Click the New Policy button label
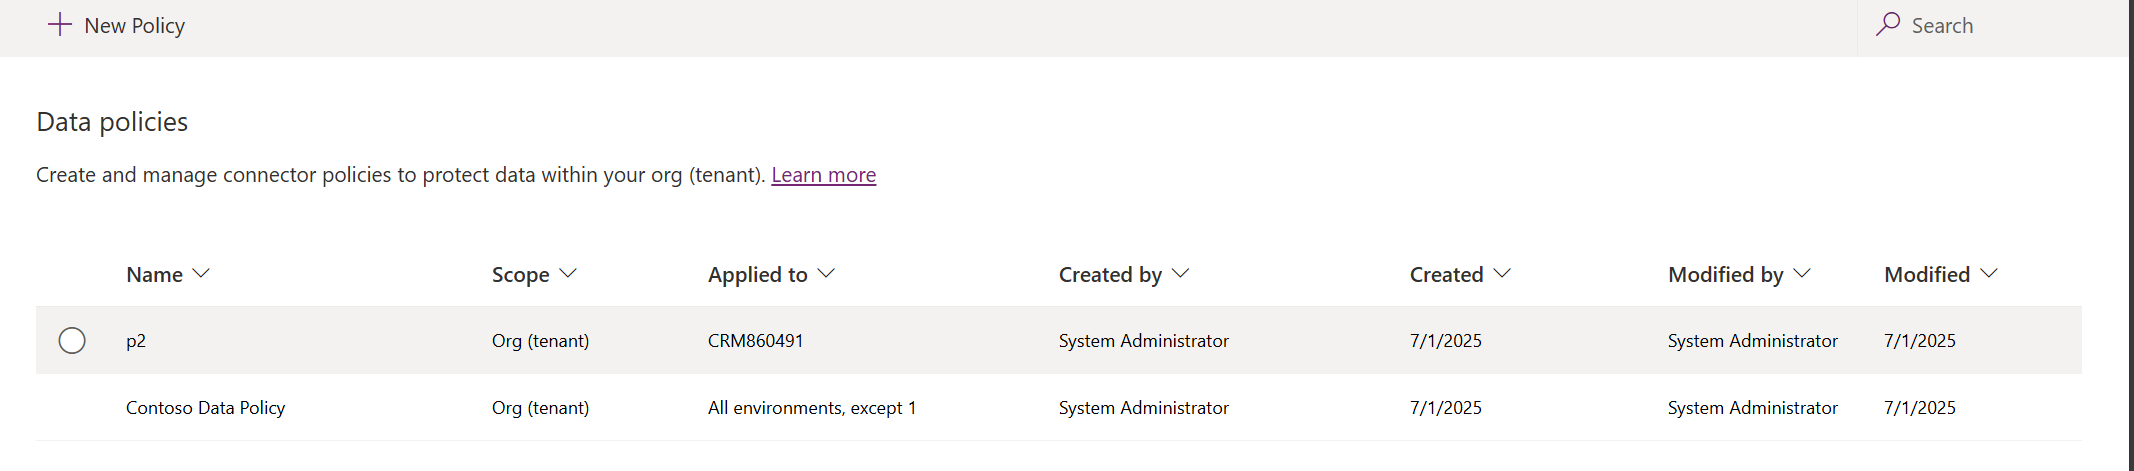This screenshot has width=2134, height=471. 134,26
